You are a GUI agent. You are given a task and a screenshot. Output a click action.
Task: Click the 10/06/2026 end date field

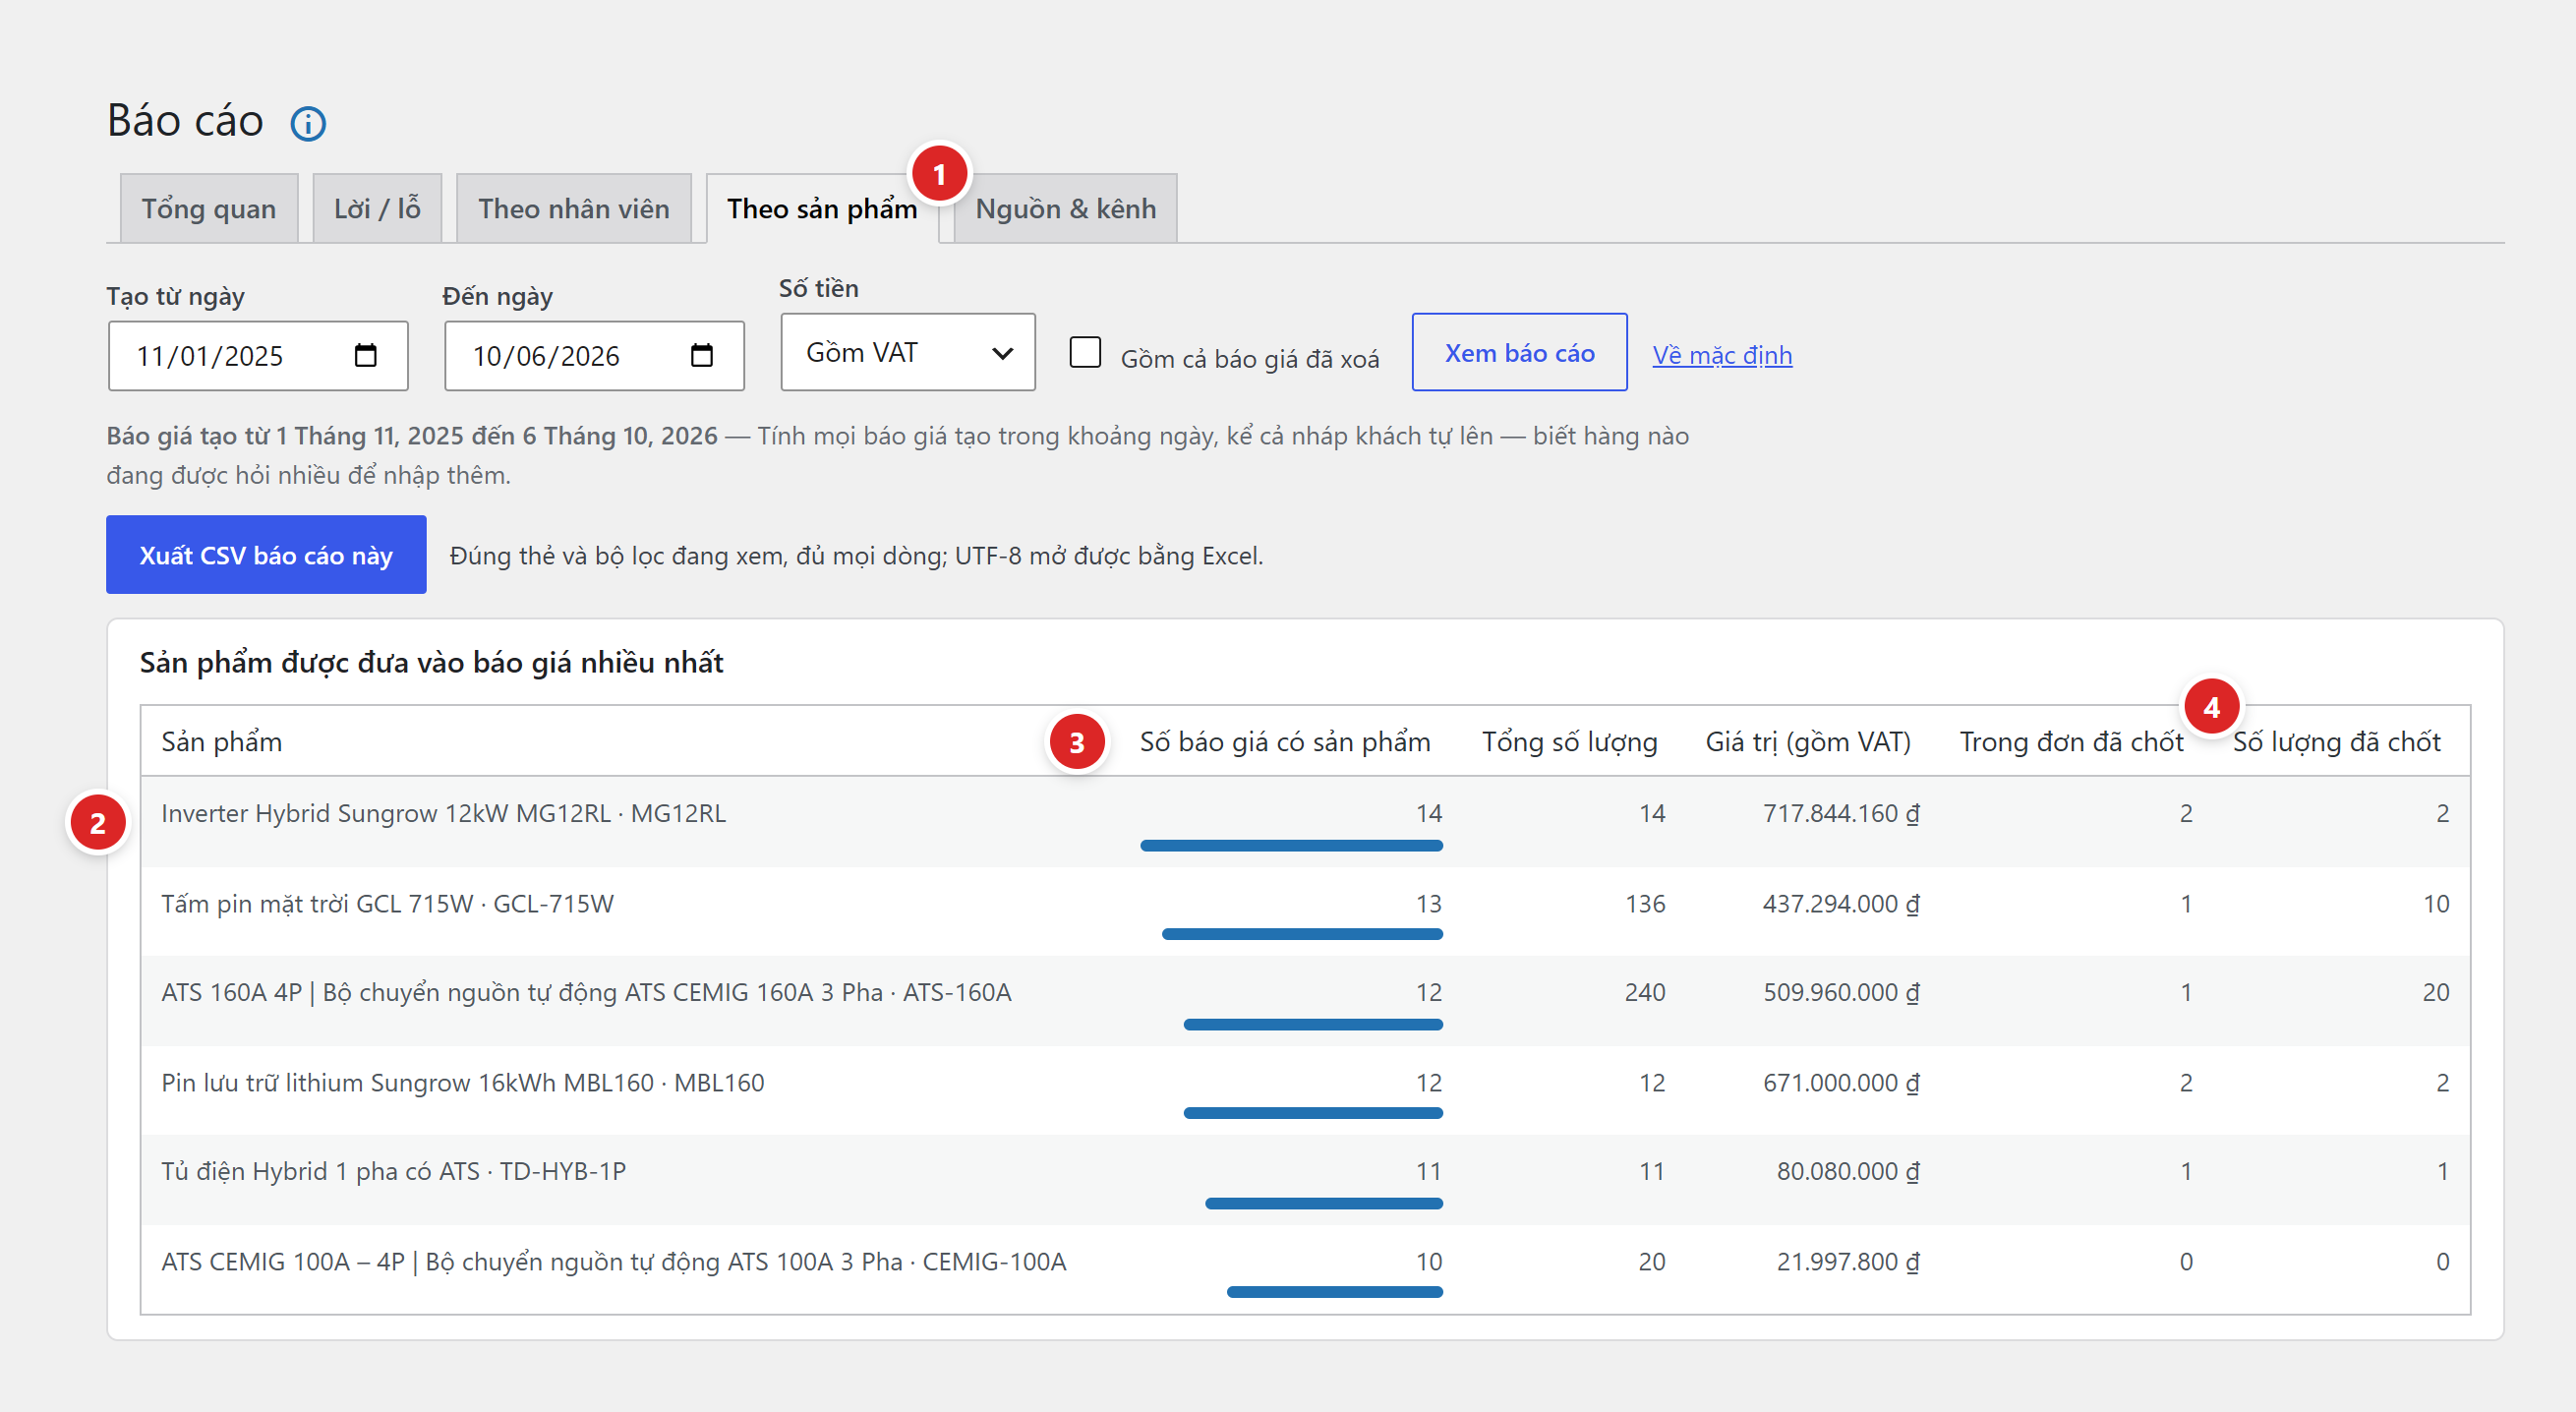point(594,356)
